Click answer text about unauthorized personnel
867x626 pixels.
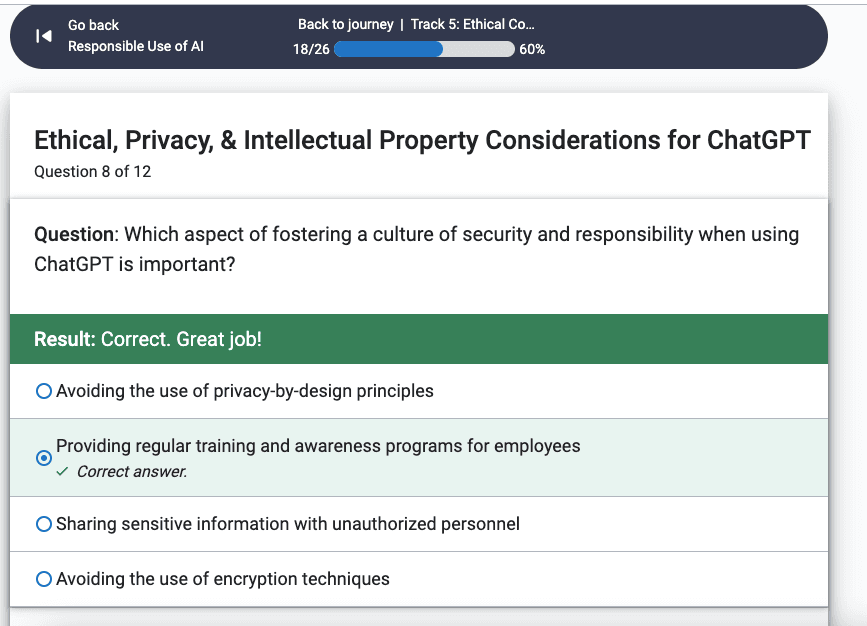tap(288, 524)
